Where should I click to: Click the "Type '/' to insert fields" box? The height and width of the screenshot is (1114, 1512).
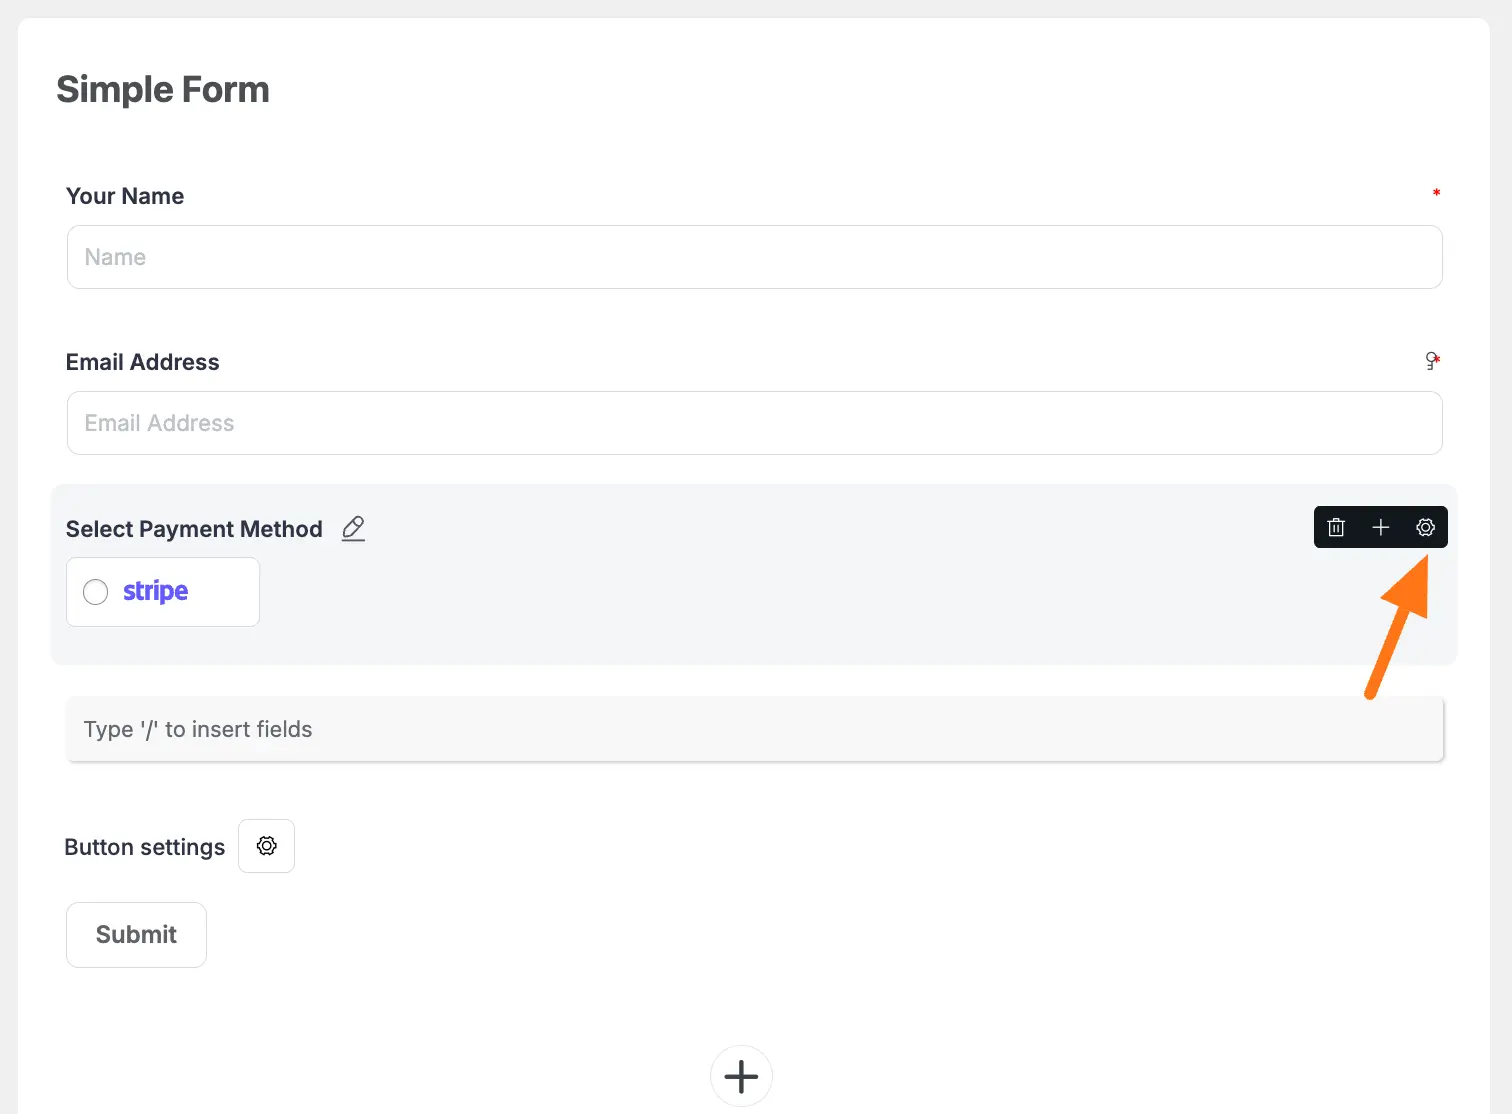coord(754,729)
